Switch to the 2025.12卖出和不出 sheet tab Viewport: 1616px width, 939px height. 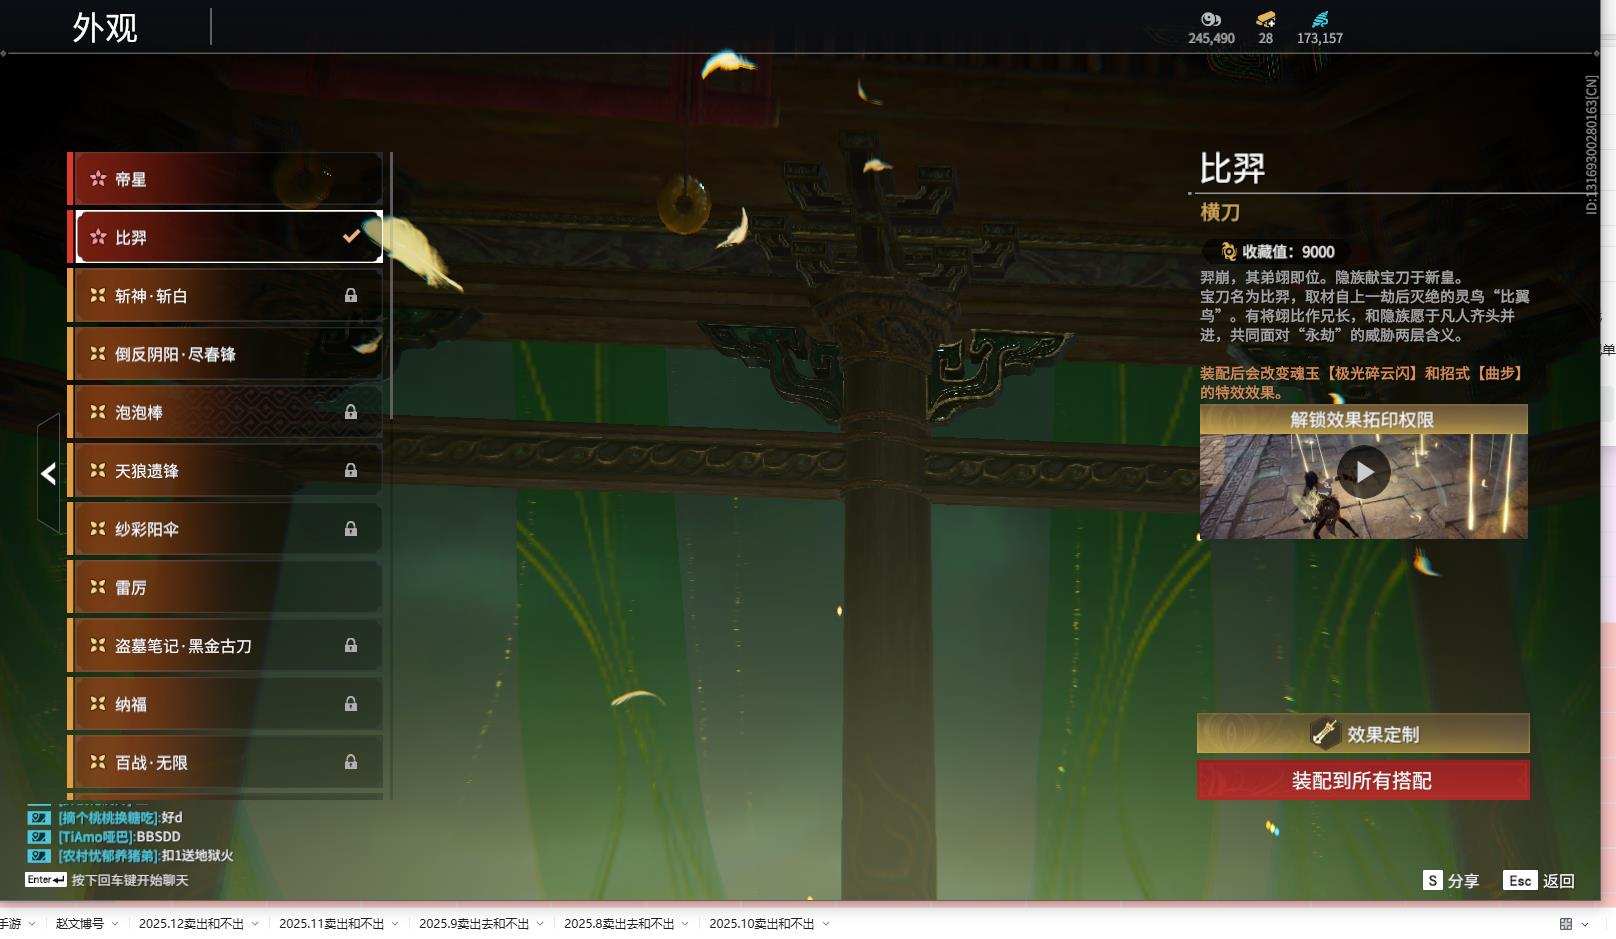pyautogui.click(x=191, y=924)
